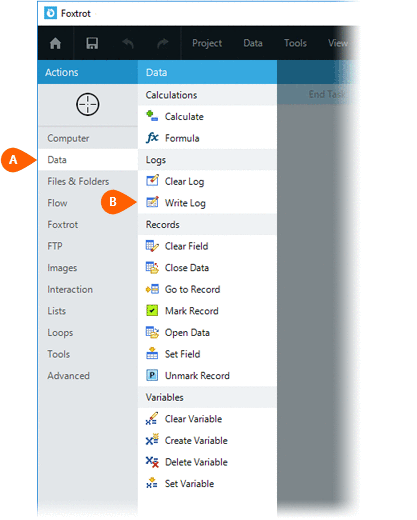Click the Save floppy disk icon
417x520 pixels.
click(x=92, y=43)
